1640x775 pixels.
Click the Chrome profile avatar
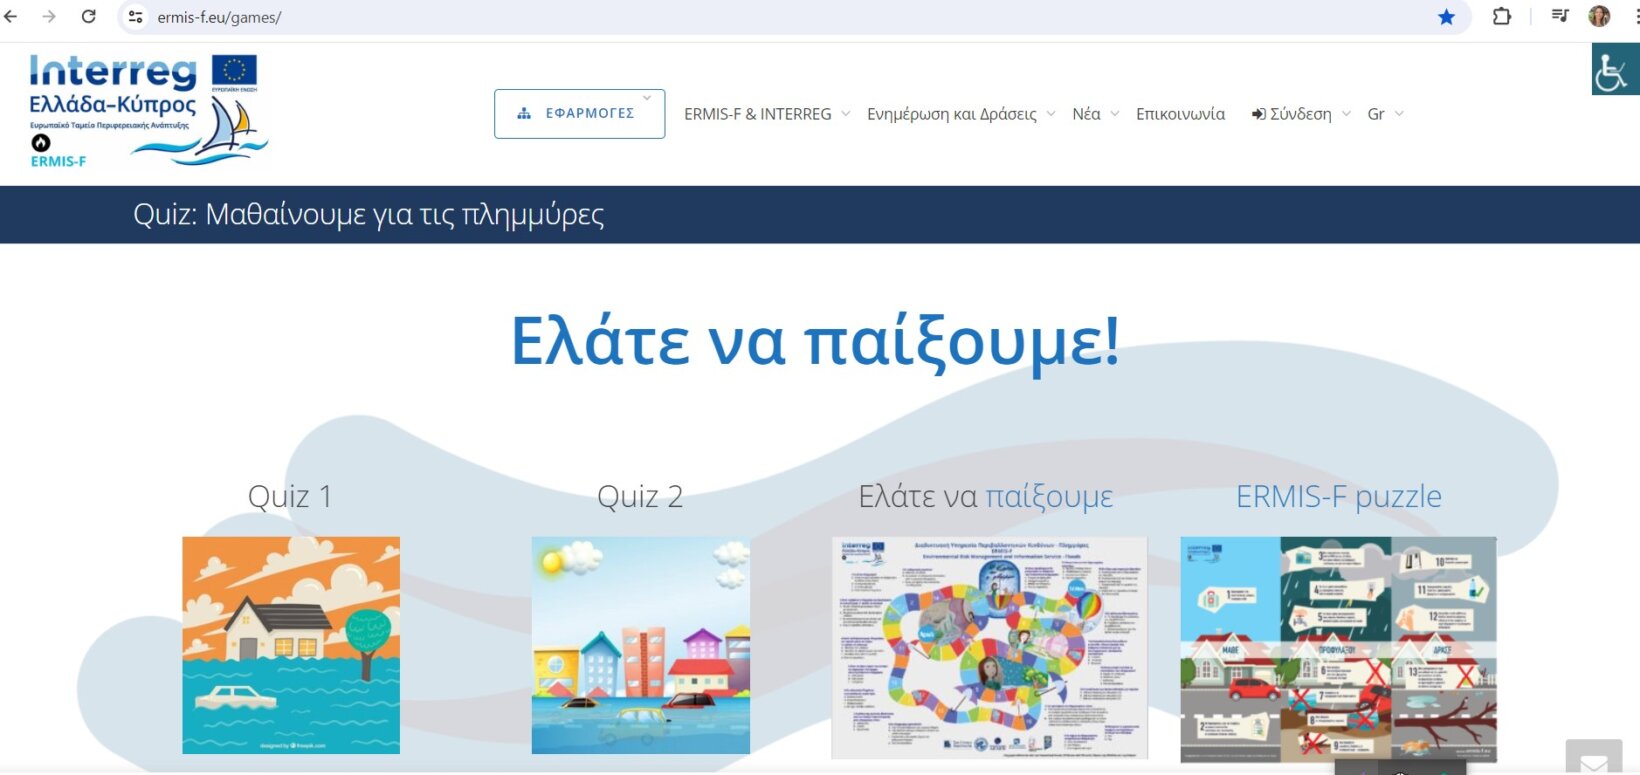click(x=1599, y=17)
